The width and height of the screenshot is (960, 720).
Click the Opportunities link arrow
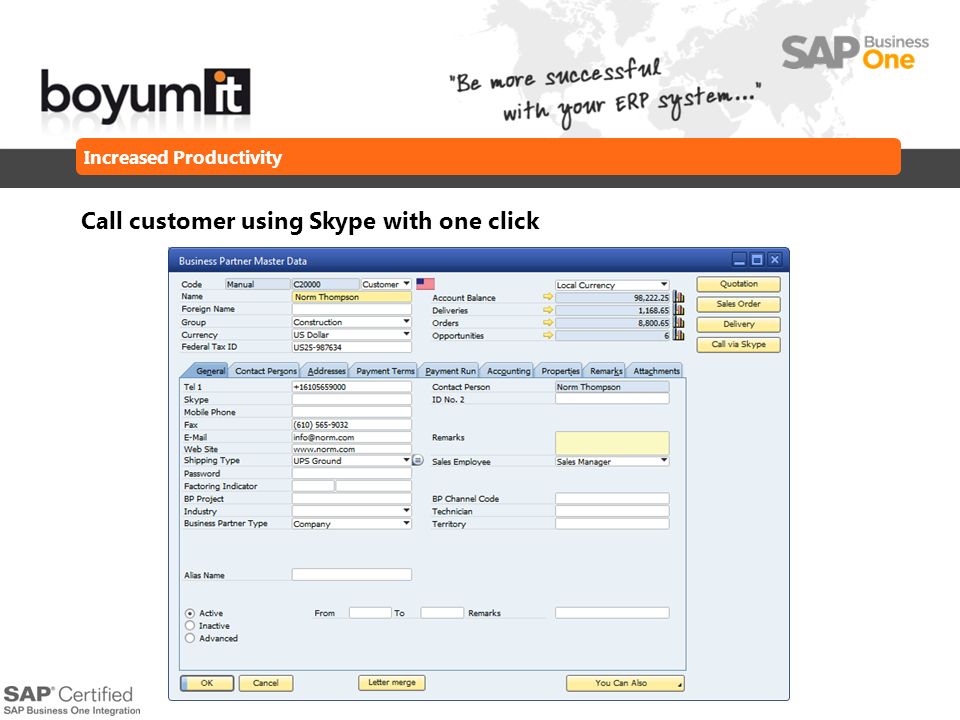point(547,335)
